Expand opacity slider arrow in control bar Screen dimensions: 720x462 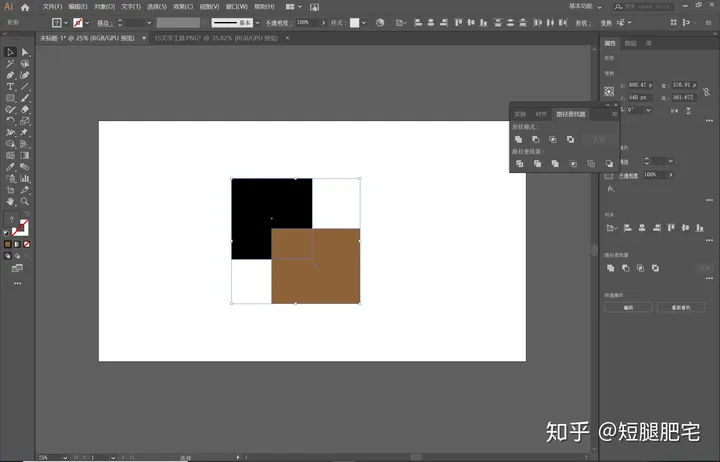click(x=323, y=23)
